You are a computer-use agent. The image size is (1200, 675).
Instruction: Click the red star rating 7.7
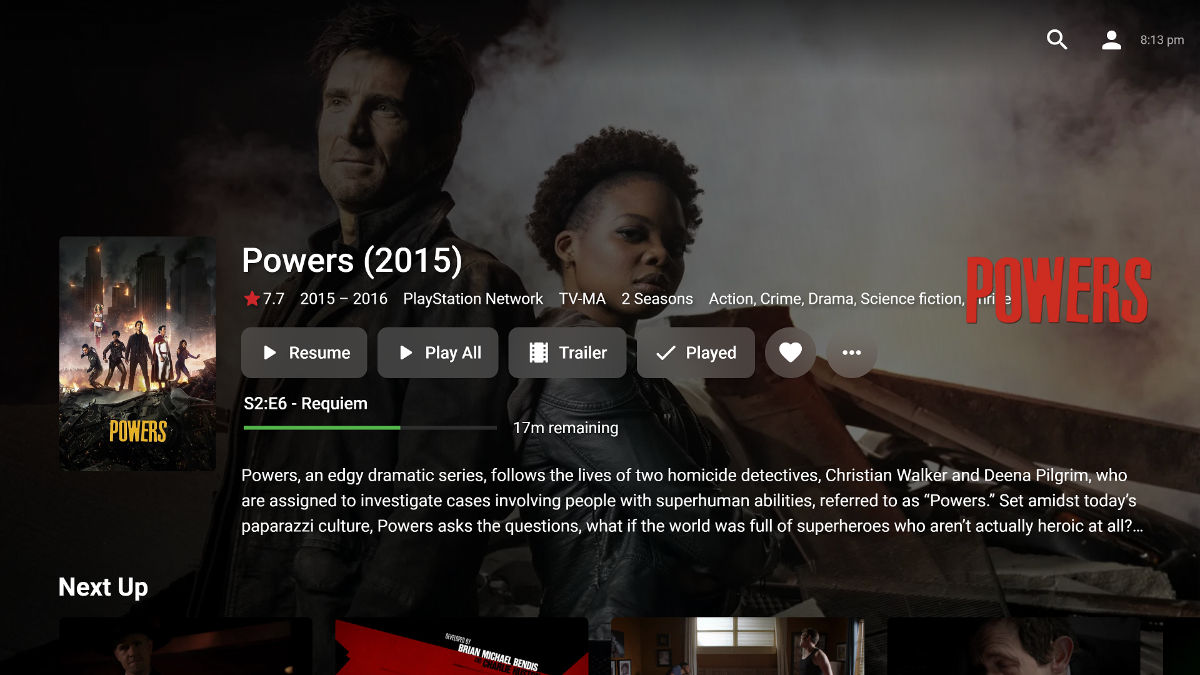[264, 299]
